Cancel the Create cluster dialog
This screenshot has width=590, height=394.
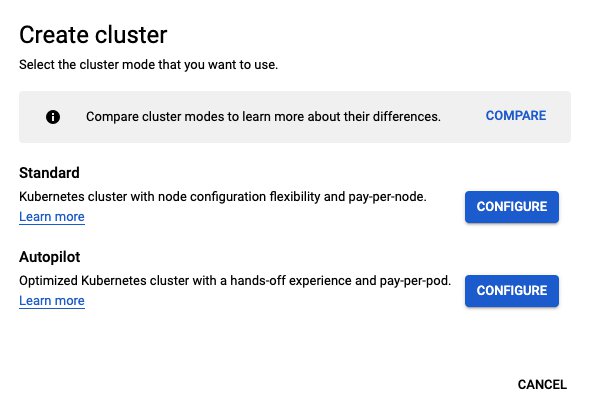pyautogui.click(x=542, y=385)
